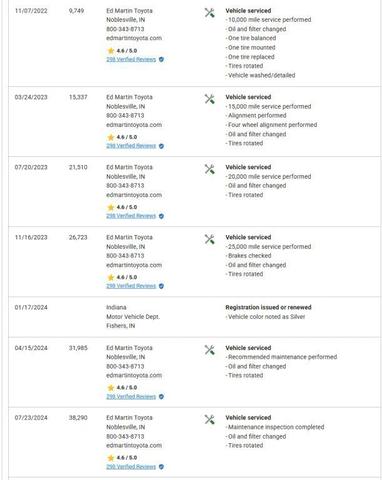Click Ed Martin Toyota name in 31,985 entry
This screenshot has width=382, height=480.
(x=129, y=348)
